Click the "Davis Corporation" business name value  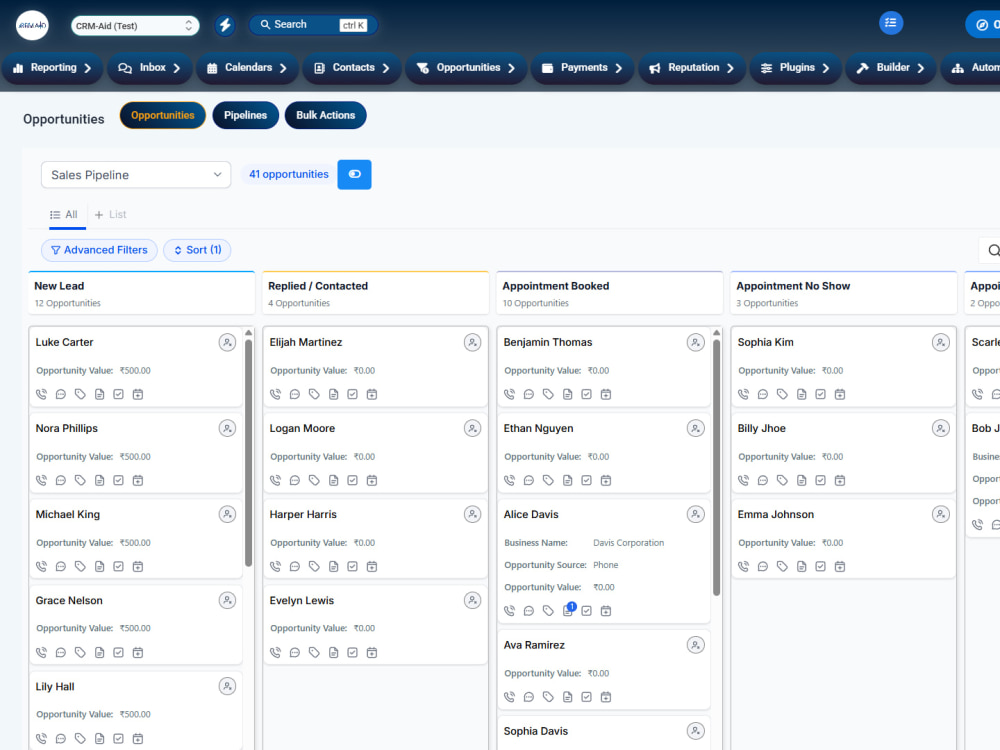(x=628, y=543)
